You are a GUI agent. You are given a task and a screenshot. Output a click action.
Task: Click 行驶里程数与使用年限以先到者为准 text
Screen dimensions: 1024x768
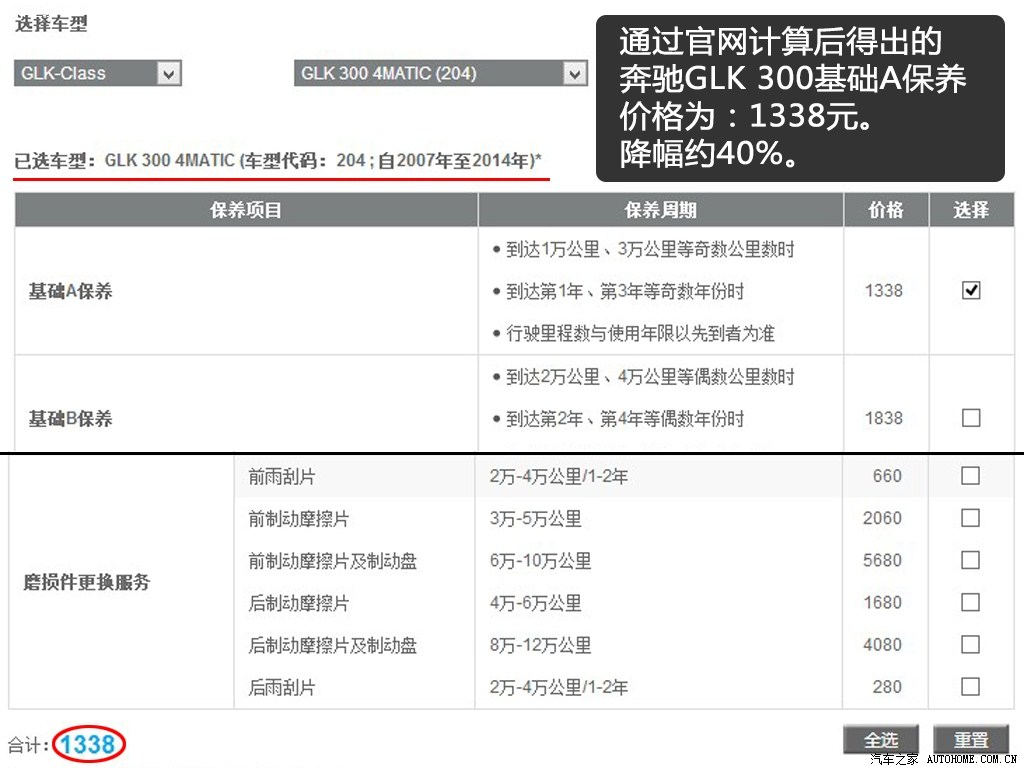coord(640,334)
